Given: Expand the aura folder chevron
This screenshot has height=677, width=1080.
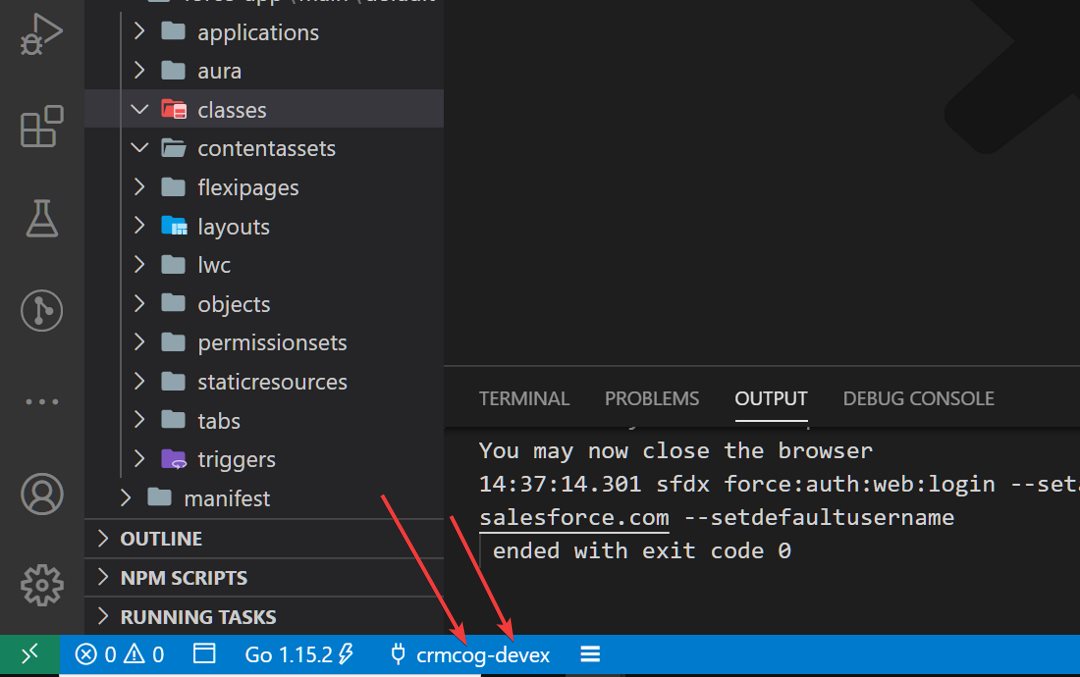Looking at the screenshot, I should 139,70.
